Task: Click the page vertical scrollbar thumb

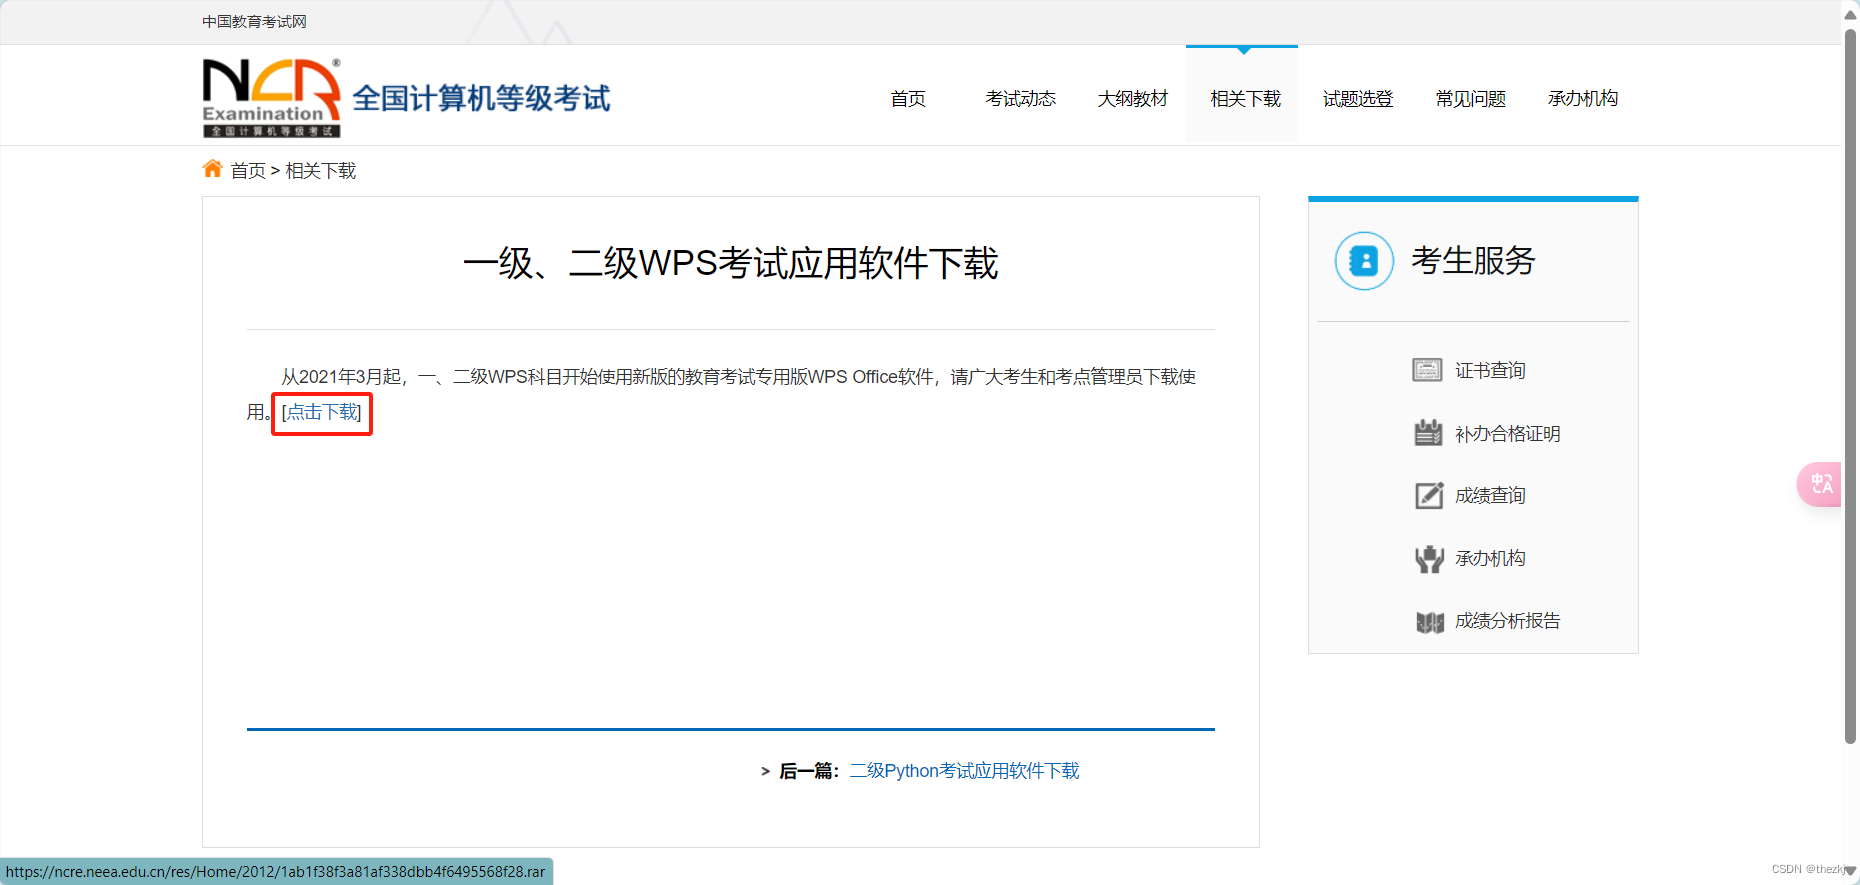Action: [1850, 385]
